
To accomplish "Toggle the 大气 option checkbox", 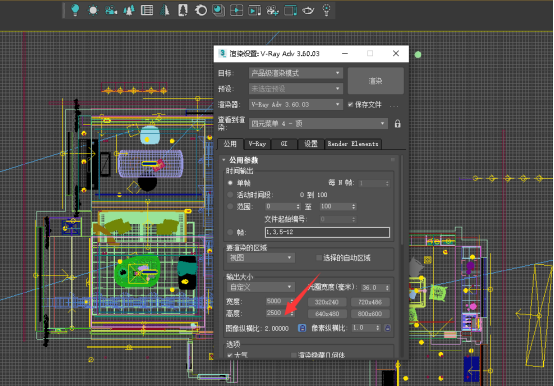I will coord(230,355).
